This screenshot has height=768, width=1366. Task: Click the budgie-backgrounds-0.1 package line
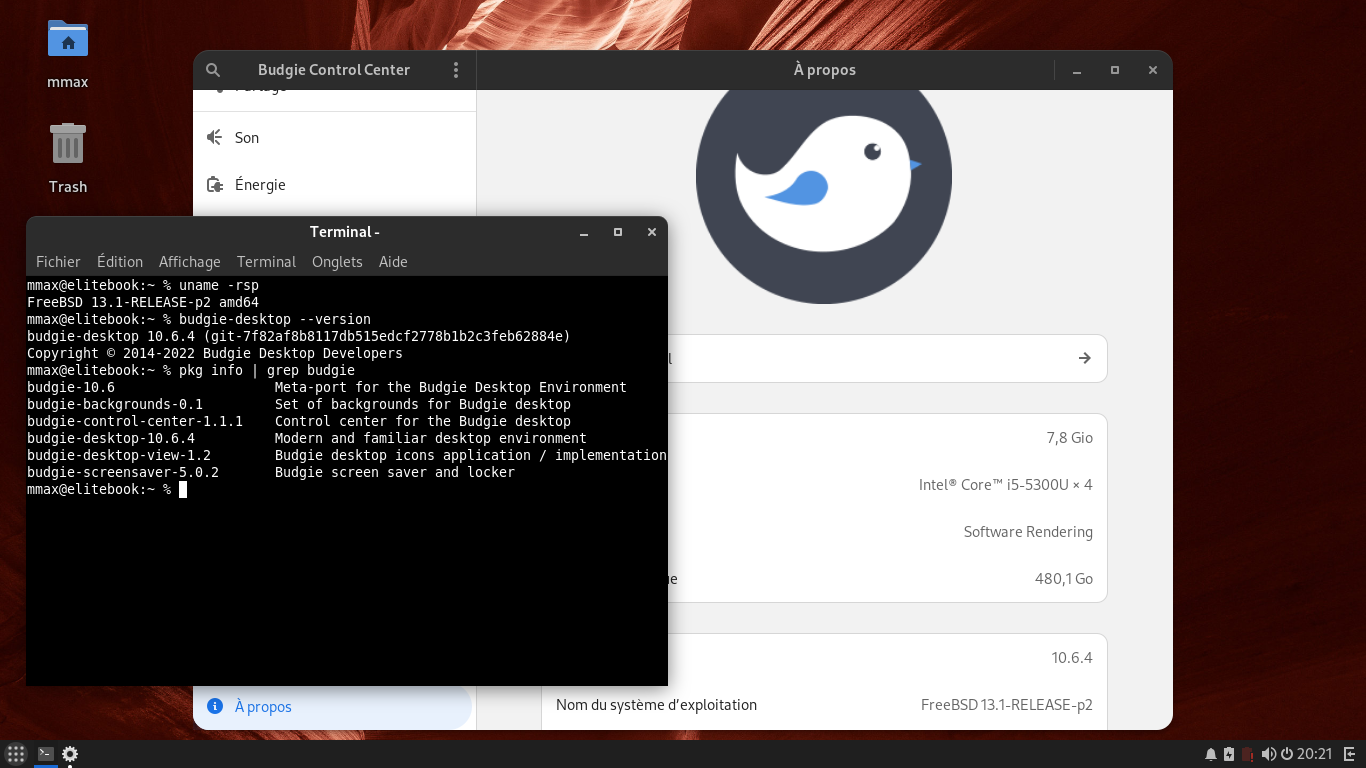[x=299, y=404]
